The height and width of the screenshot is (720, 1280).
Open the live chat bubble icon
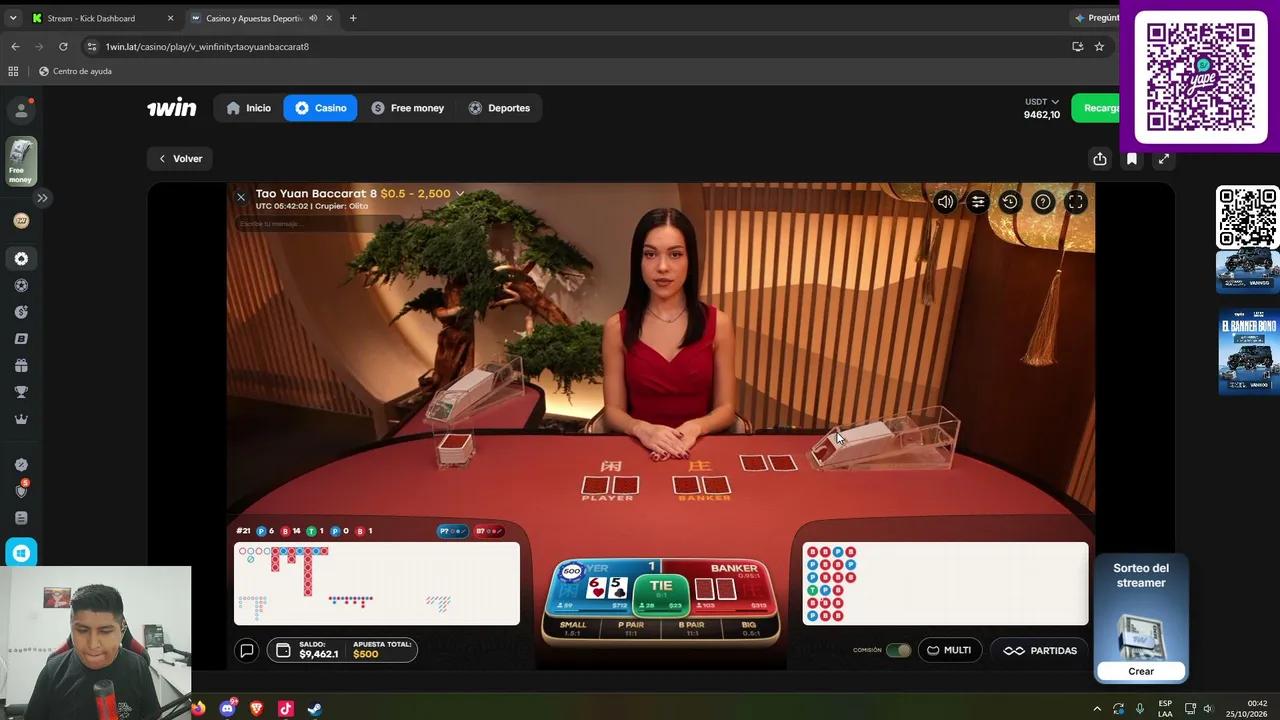[x=247, y=651]
